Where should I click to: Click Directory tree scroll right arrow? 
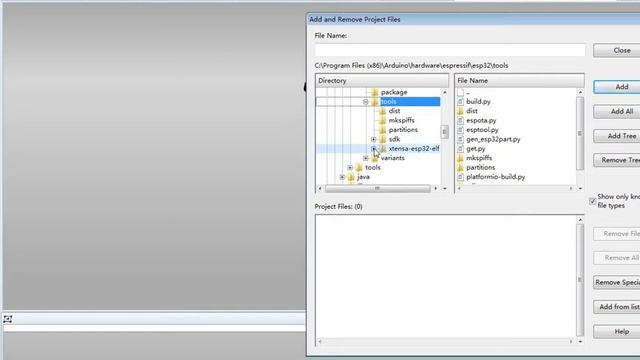pyautogui.click(x=436, y=188)
